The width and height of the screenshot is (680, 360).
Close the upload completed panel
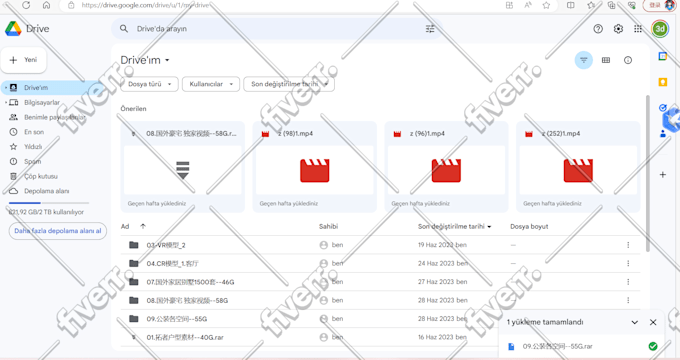pyautogui.click(x=653, y=322)
